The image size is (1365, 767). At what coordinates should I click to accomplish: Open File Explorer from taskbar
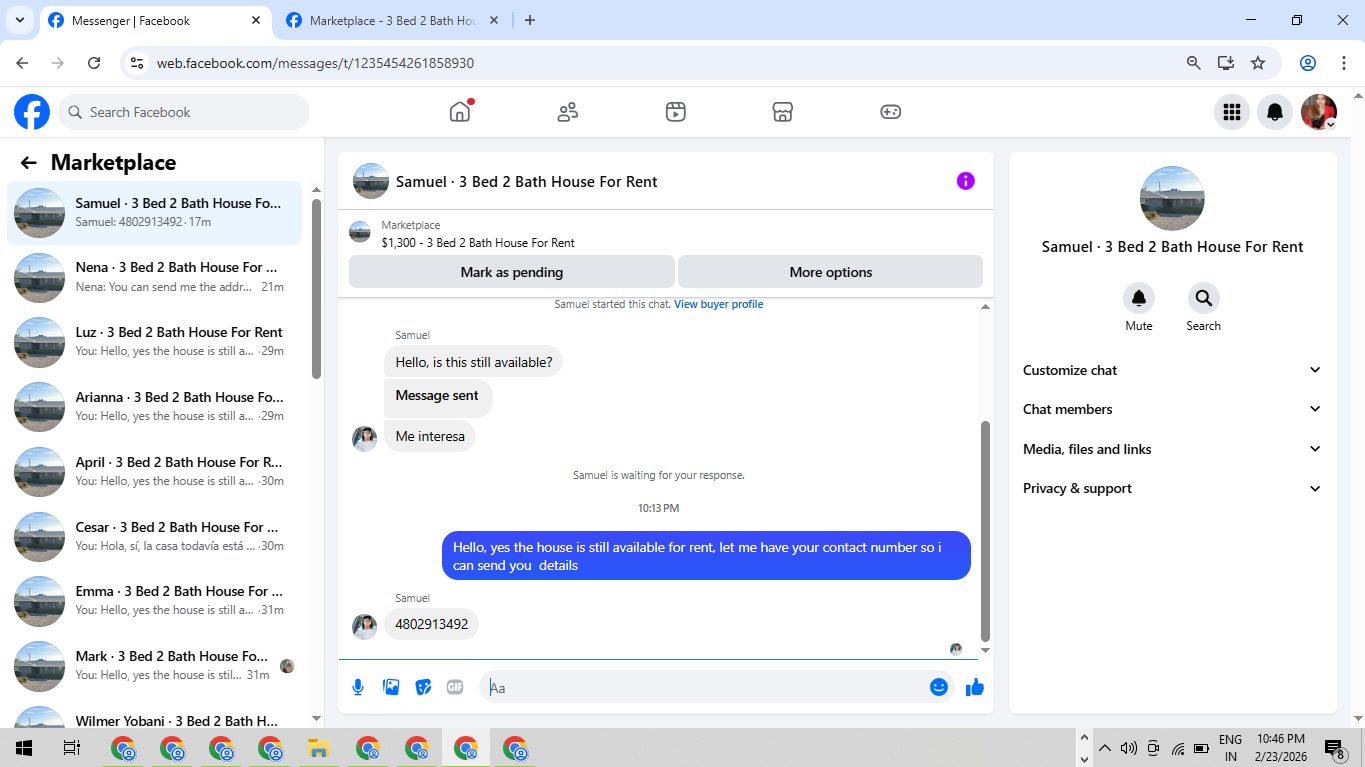click(318, 748)
